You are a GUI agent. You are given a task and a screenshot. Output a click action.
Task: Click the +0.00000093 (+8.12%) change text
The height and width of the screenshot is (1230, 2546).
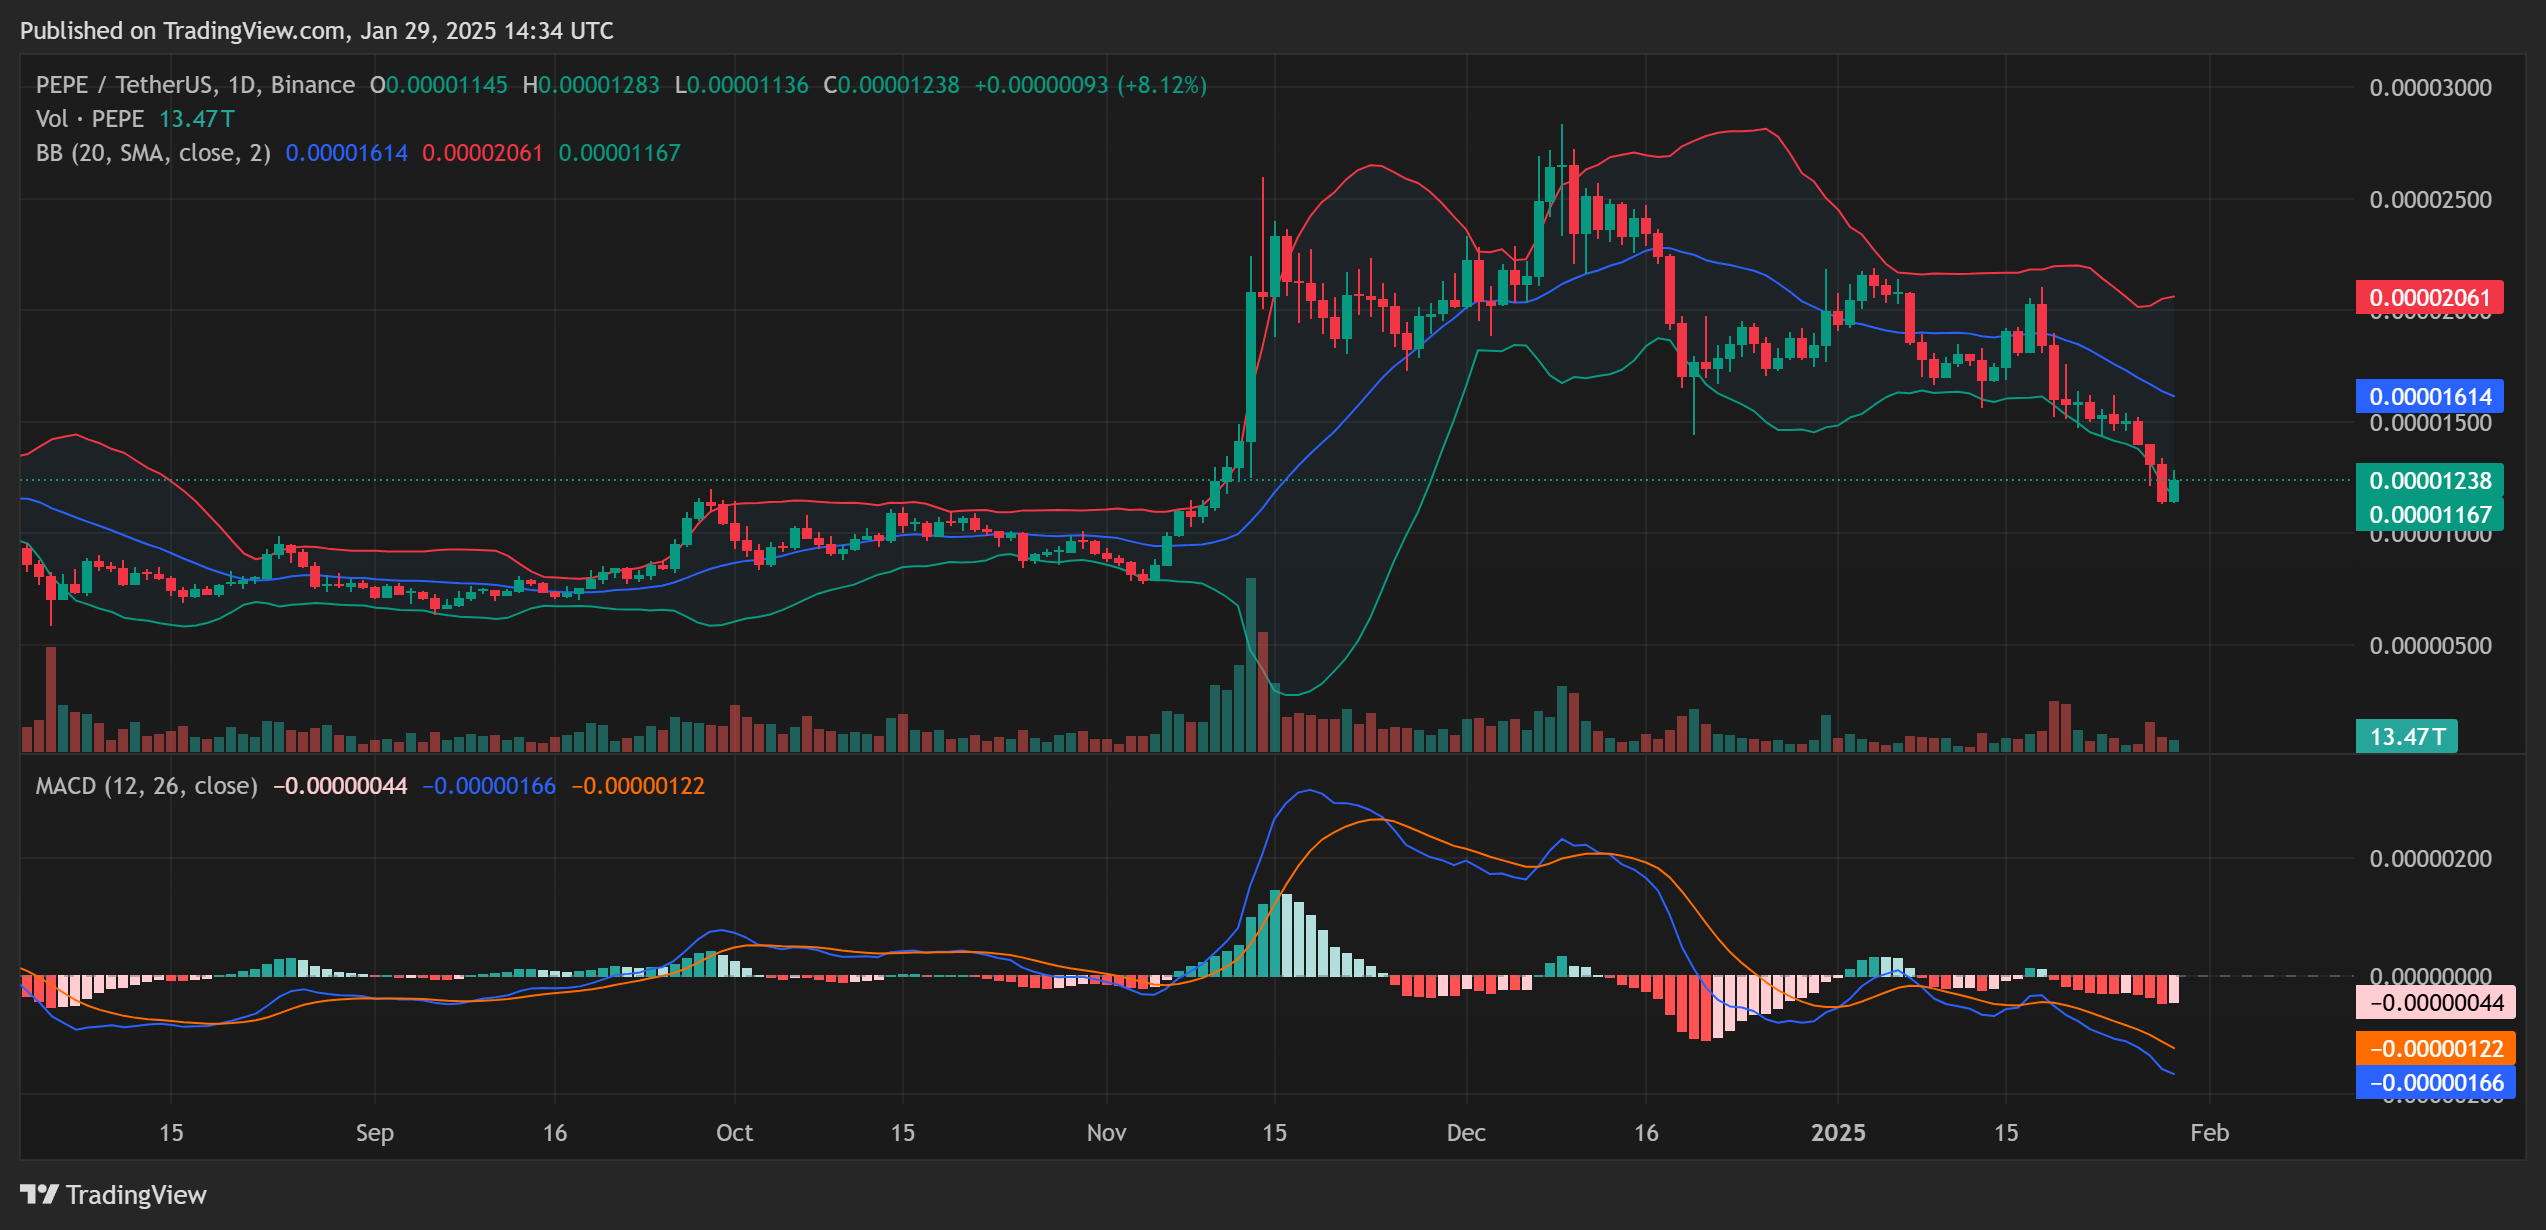point(1091,85)
